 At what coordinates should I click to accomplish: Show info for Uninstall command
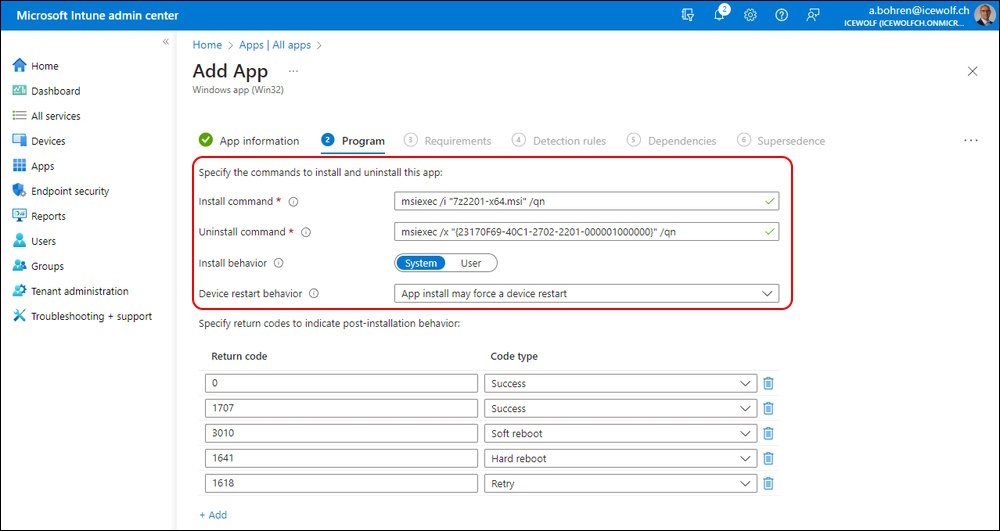click(305, 232)
